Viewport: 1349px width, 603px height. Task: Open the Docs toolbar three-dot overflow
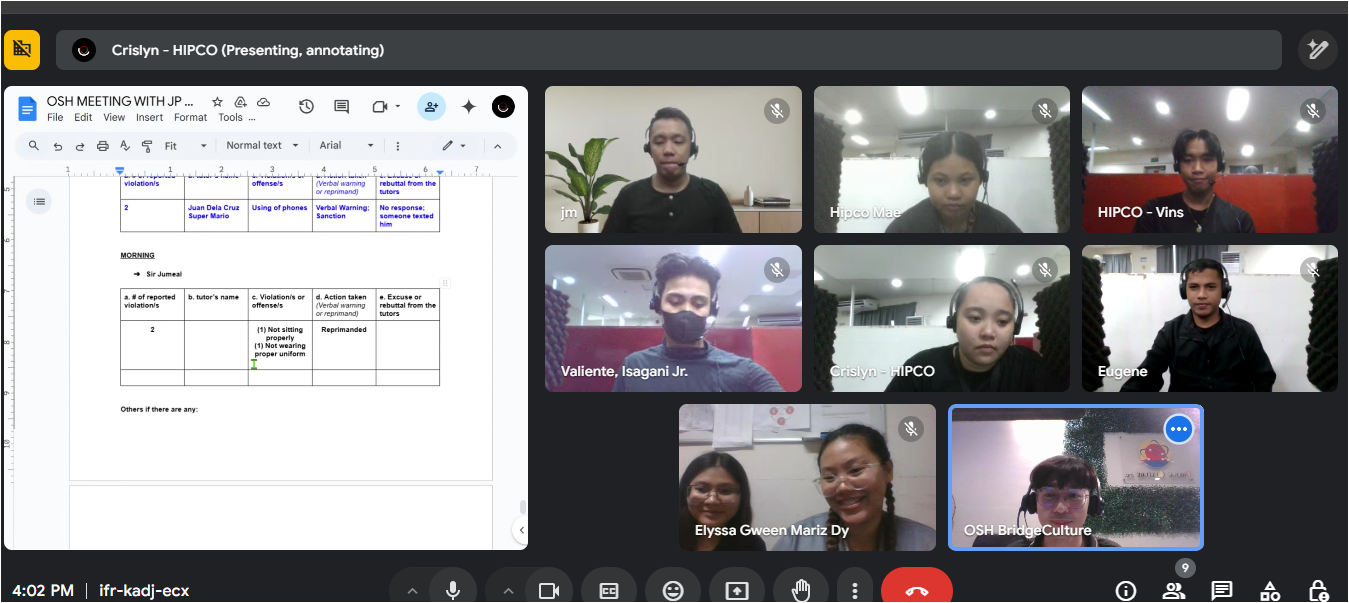(398, 146)
